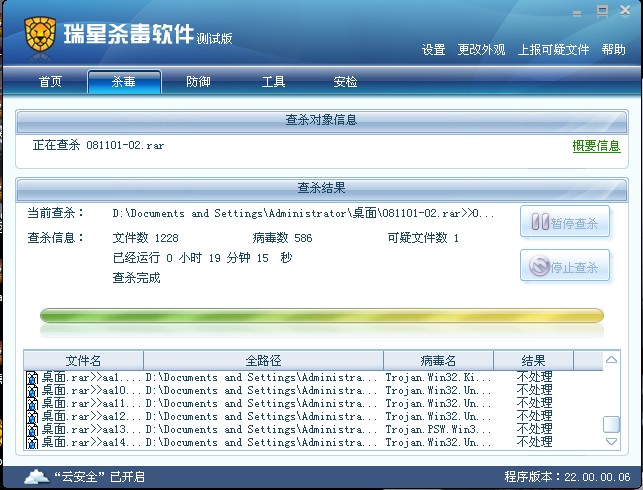
Task: Click "云安全" 已开启 status text
Action: click(100, 477)
